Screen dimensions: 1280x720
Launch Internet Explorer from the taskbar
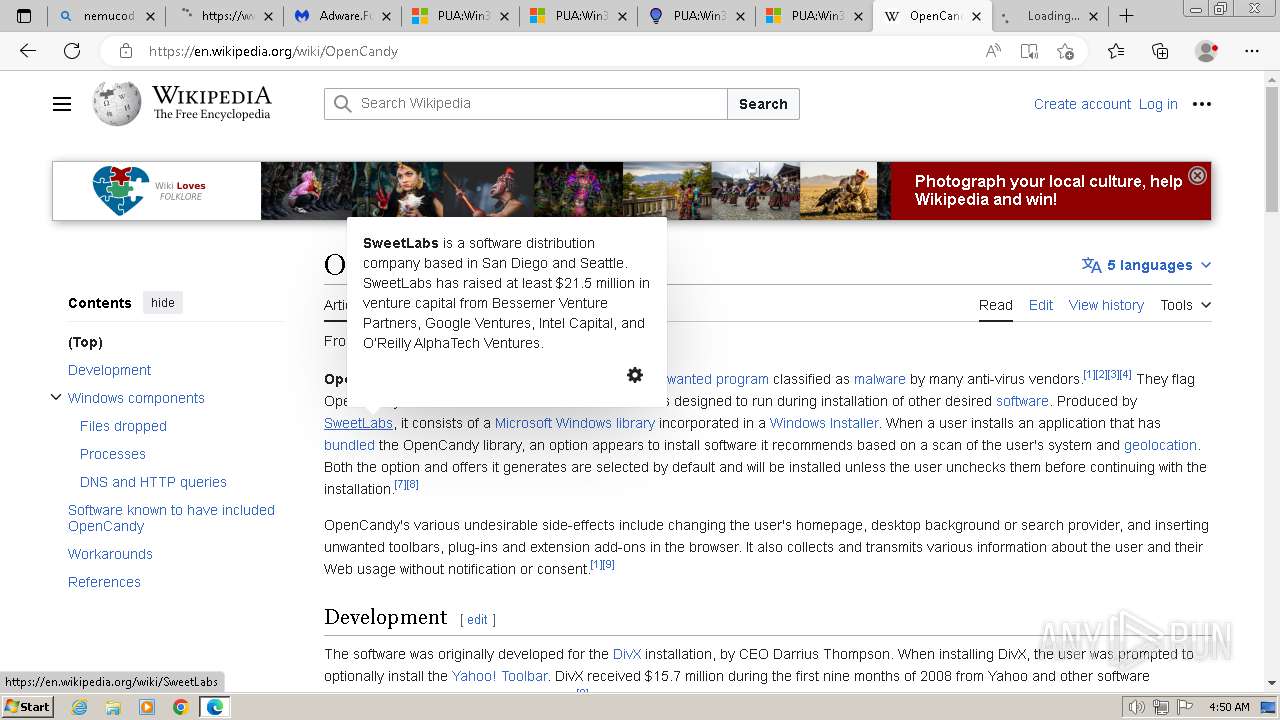(x=80, y=707)
